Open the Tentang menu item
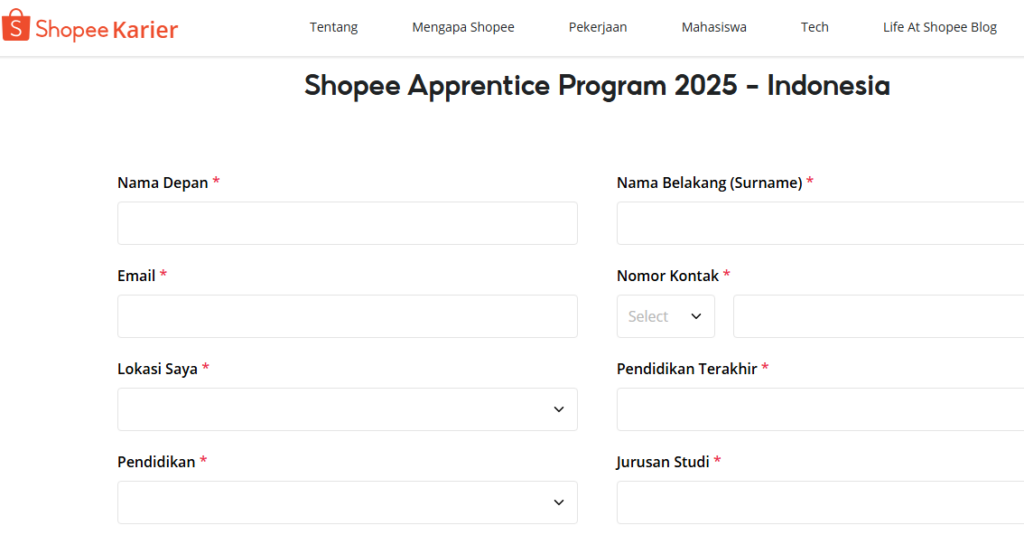1024x535 pixels. [334, 27]
